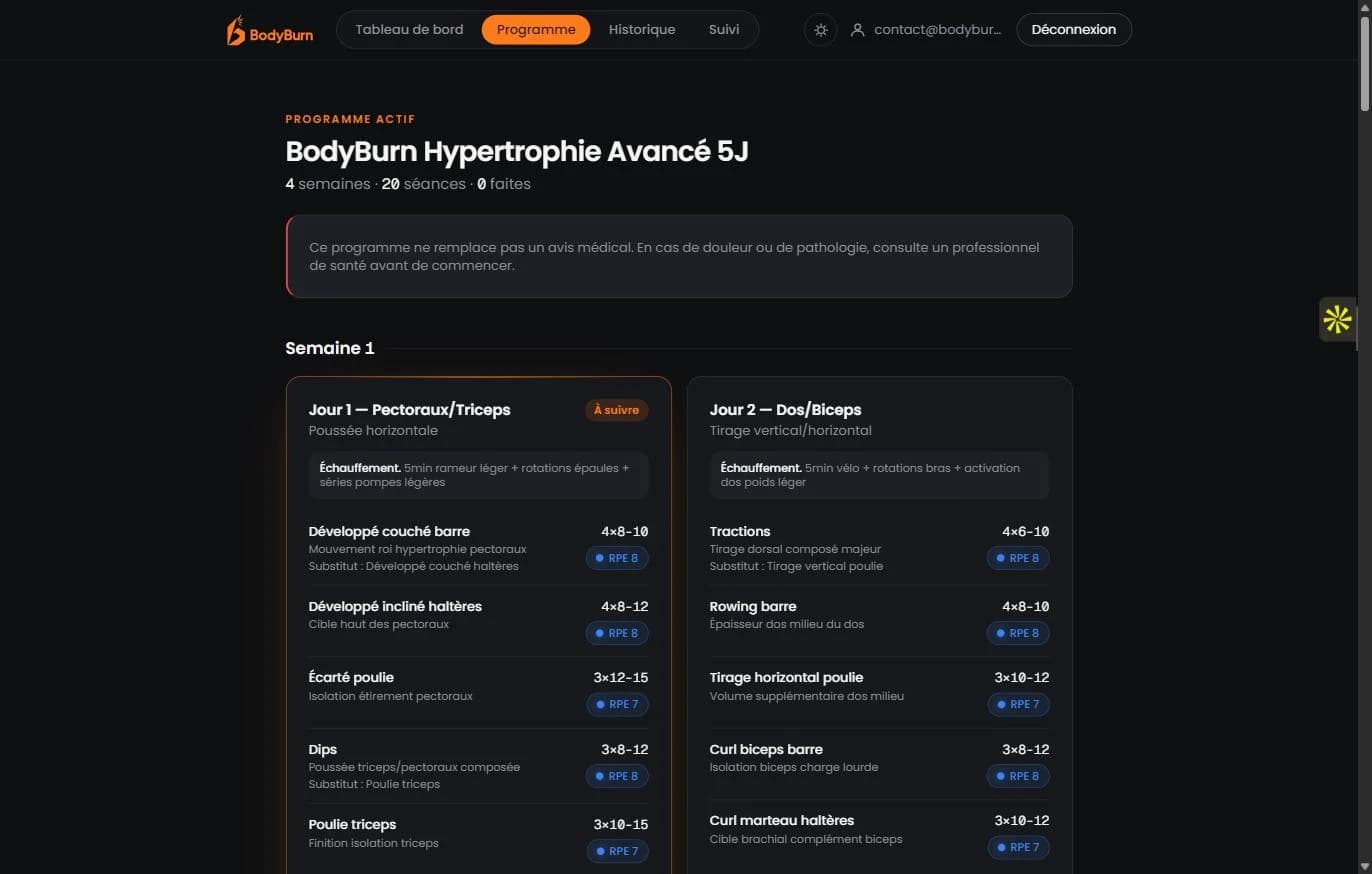
Task: Click the user profile icon
Action: click(857, 30)
